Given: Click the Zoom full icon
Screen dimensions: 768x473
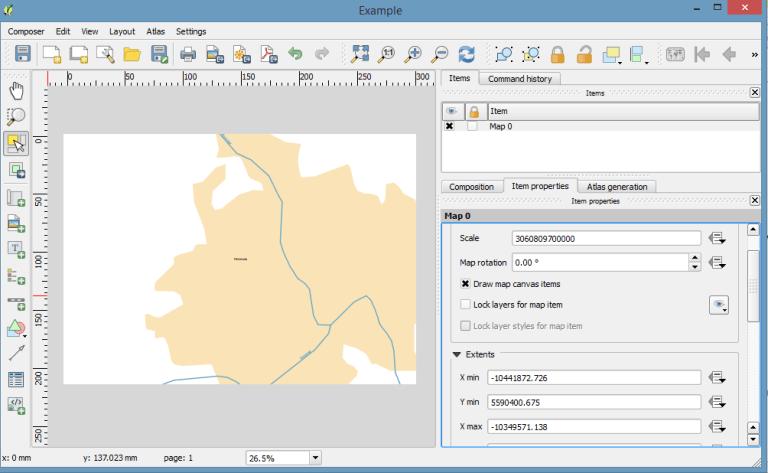Looking at the screenshot, I should pyautogui.click(x=360, y=54).
